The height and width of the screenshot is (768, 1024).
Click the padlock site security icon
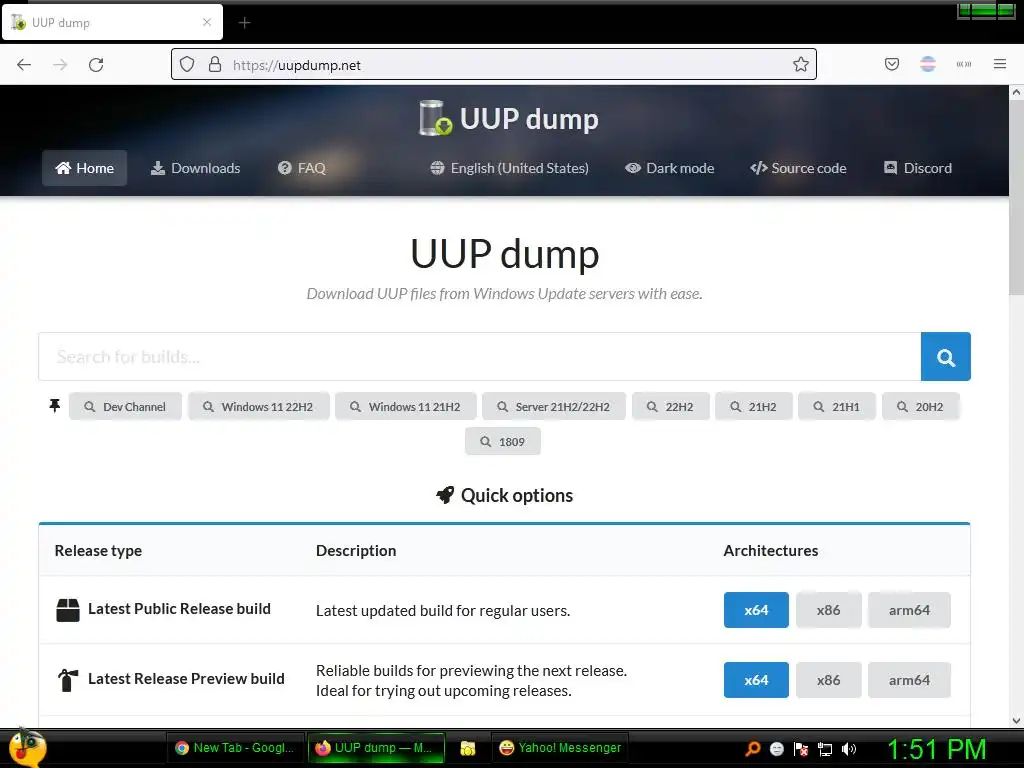(215, 65)
